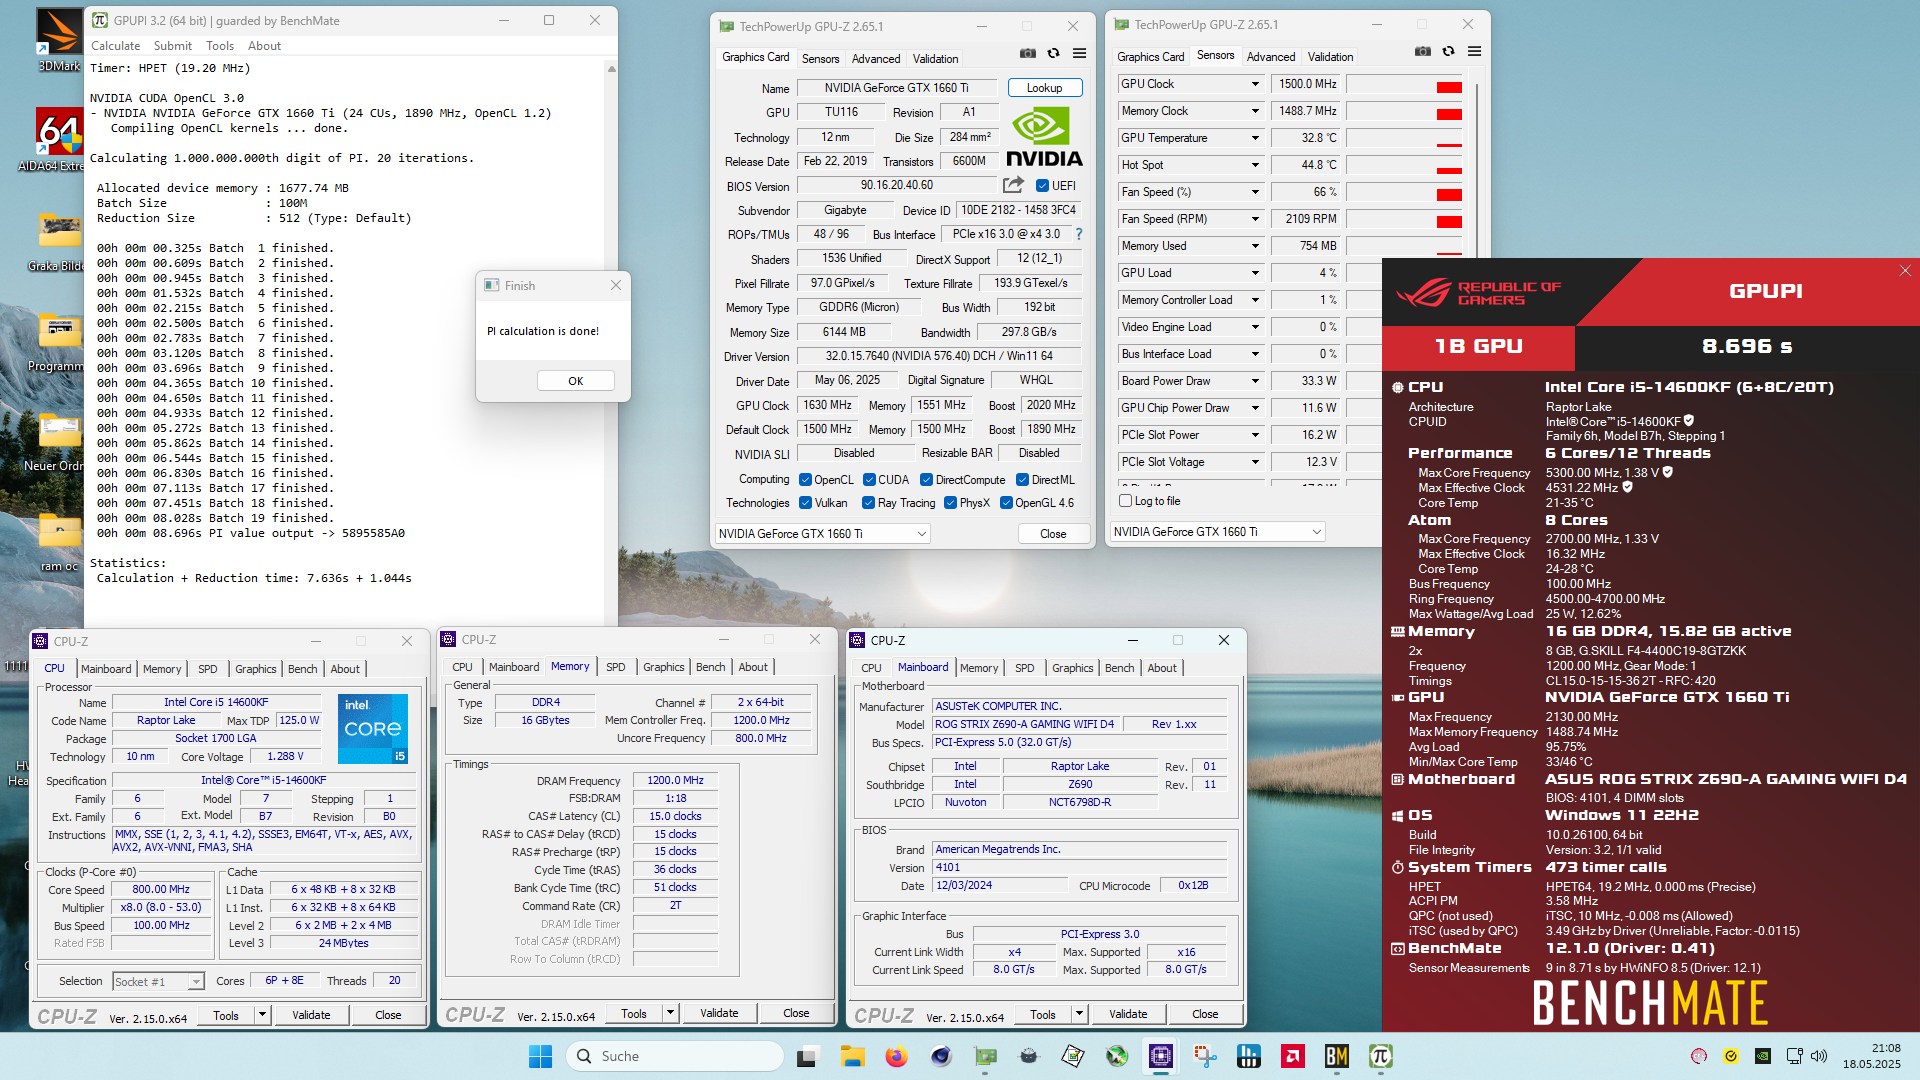
Task: Click the AMD icon in the taskbar
Action: (x=1292, y=1056)
